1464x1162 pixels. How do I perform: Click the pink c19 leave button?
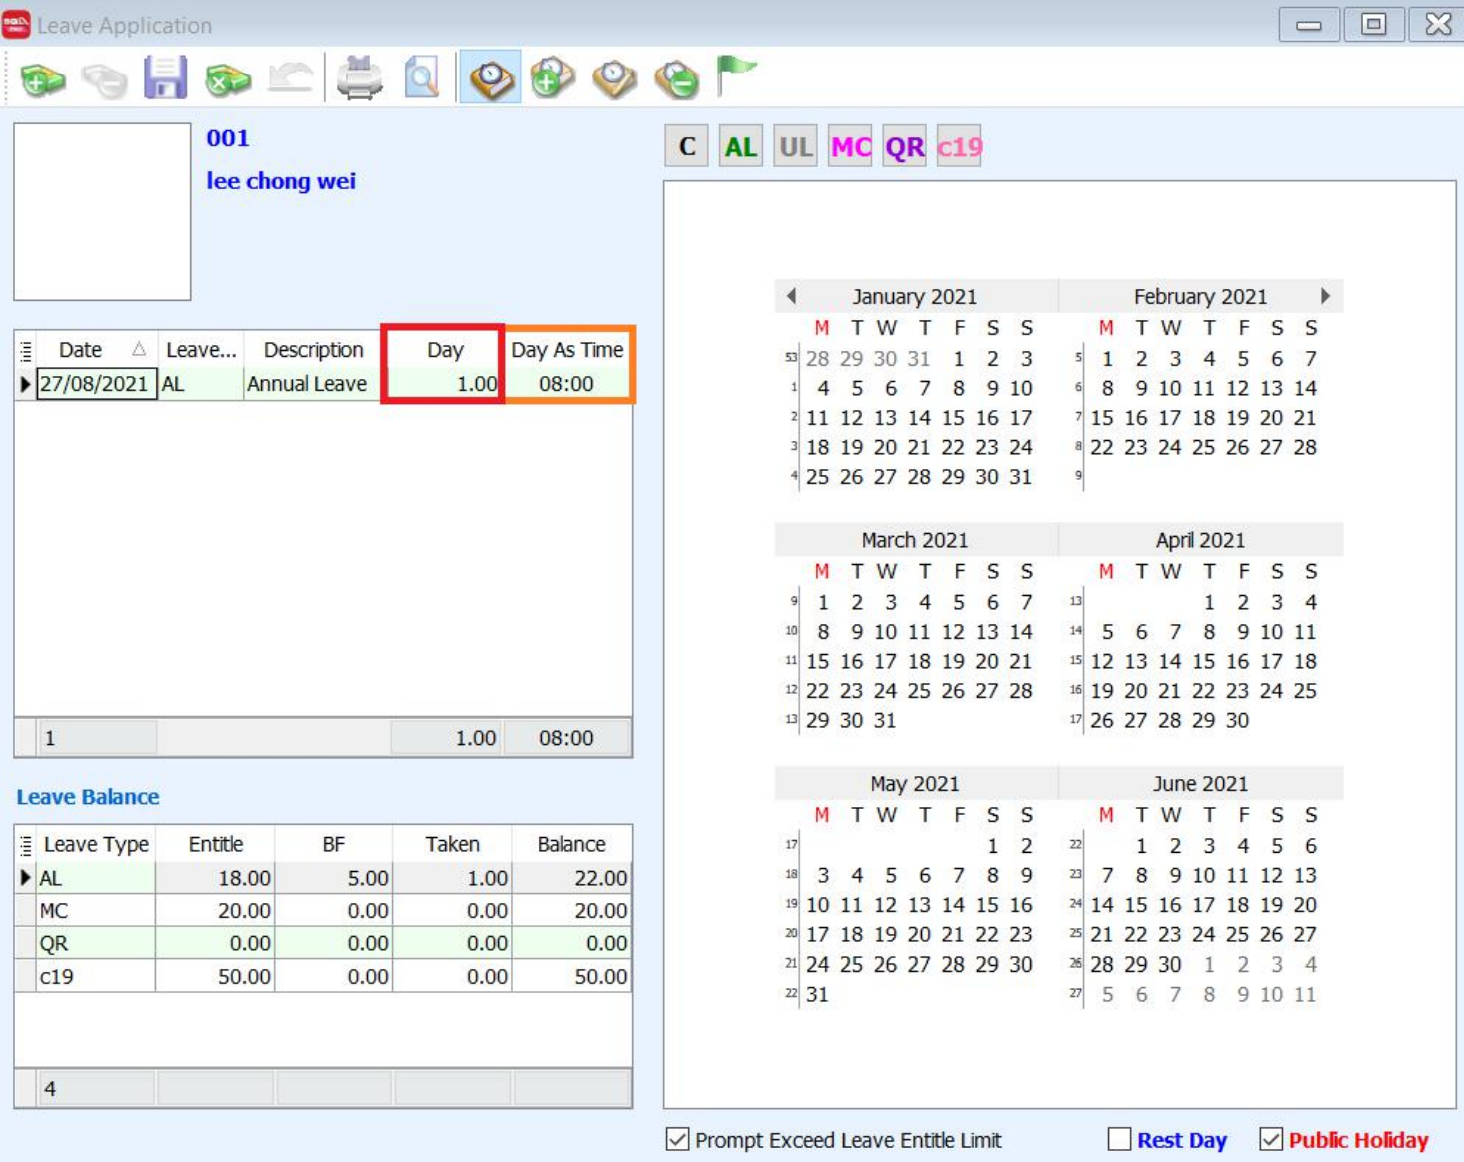click(959, 147)
